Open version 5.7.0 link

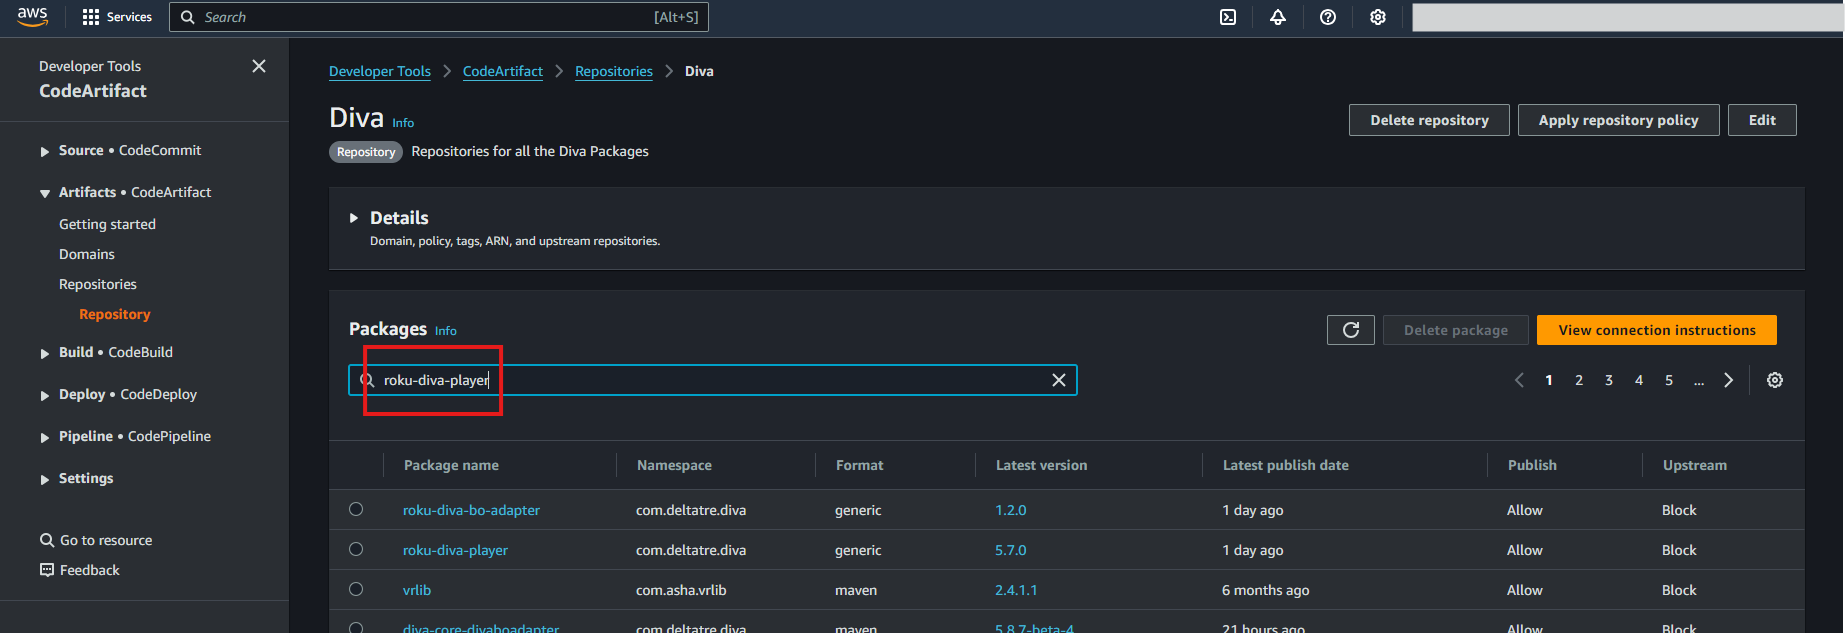[1011, 550]
